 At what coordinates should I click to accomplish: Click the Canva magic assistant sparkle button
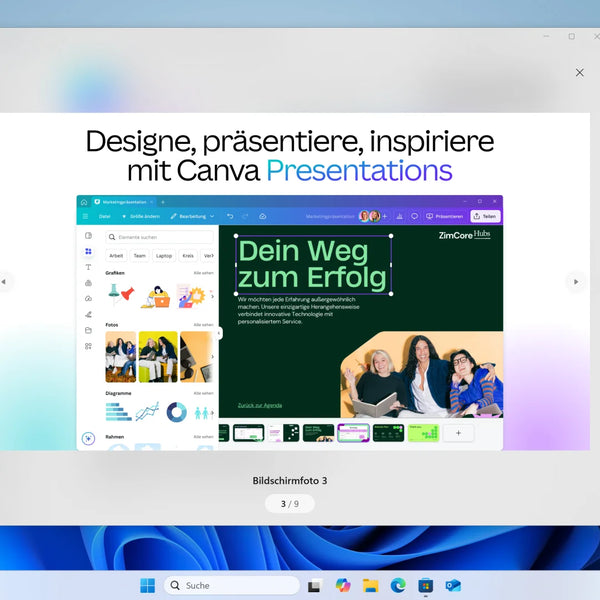[88, 439]
